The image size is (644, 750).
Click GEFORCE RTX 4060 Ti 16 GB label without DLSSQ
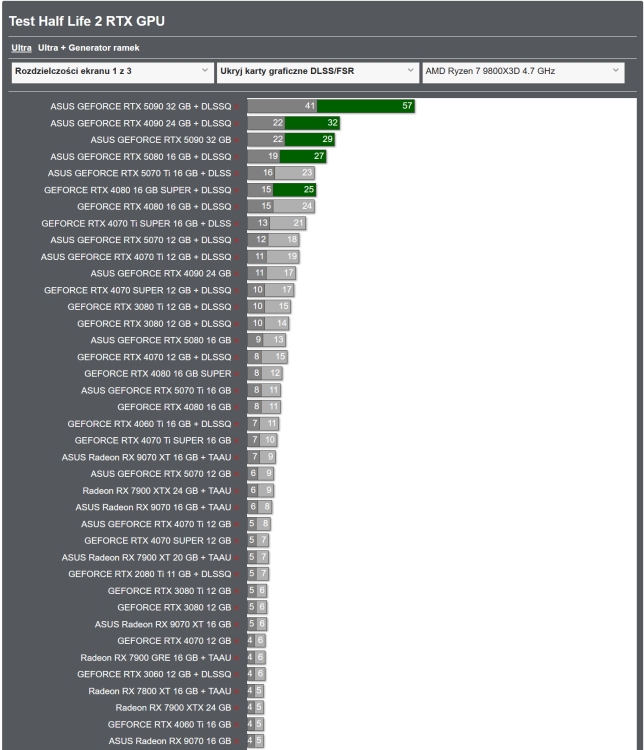[x=169, y=725]
